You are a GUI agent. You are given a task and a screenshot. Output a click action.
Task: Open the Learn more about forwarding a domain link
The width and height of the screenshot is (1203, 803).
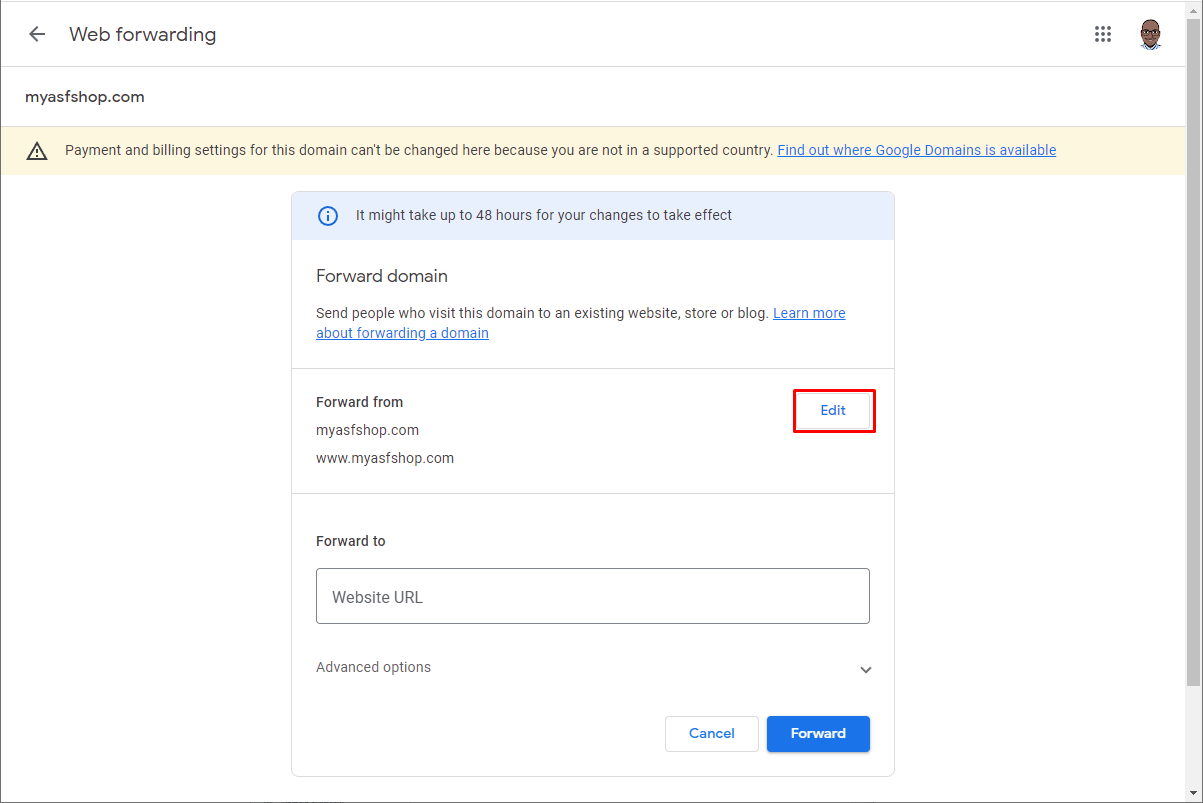pyautogui.click(x=581, y=323)
